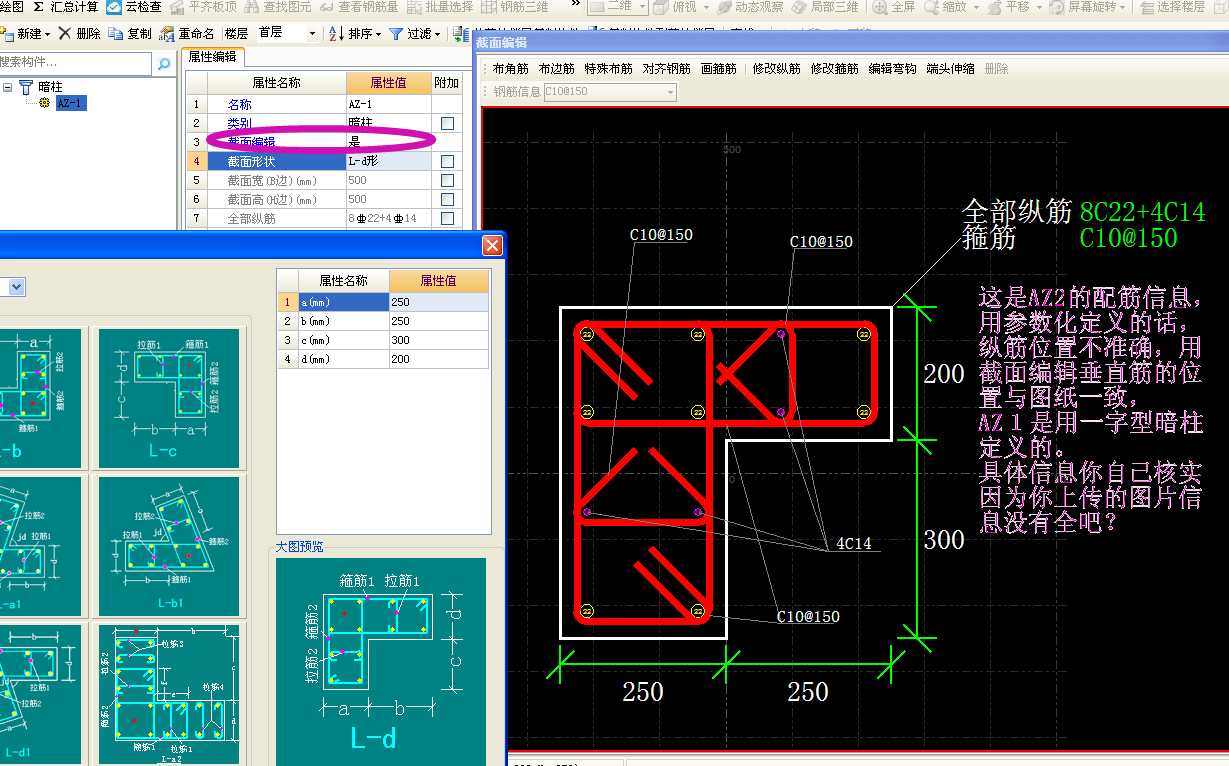Click 全屏 fullscreen icon
Screen dimensions: 1229x766
pyautogui.click(x=879, y=7)
